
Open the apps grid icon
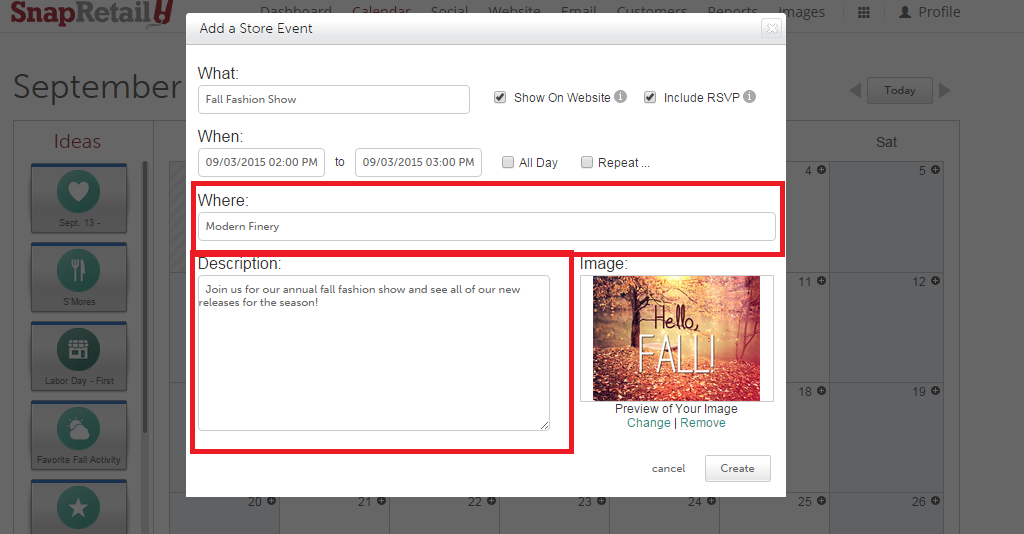863,12
